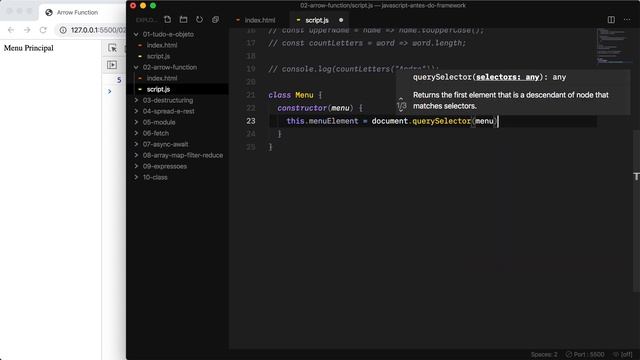Click the New Folder icon in explorer header
640x360 pixels.
coord(183,20)
